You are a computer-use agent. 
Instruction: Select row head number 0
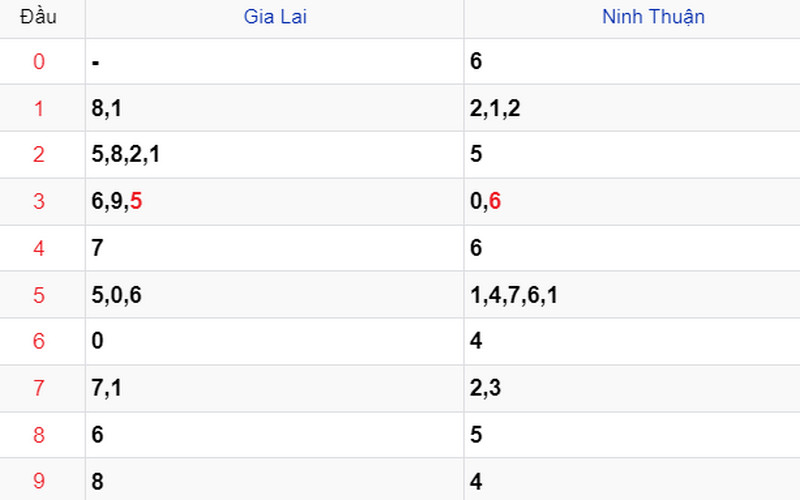39,62
